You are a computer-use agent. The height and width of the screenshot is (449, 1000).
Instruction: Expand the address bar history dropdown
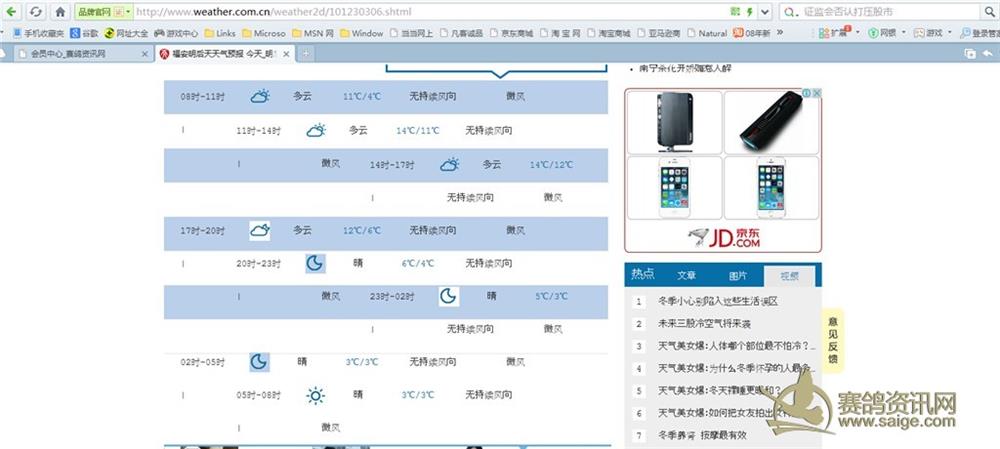(765, 12)
